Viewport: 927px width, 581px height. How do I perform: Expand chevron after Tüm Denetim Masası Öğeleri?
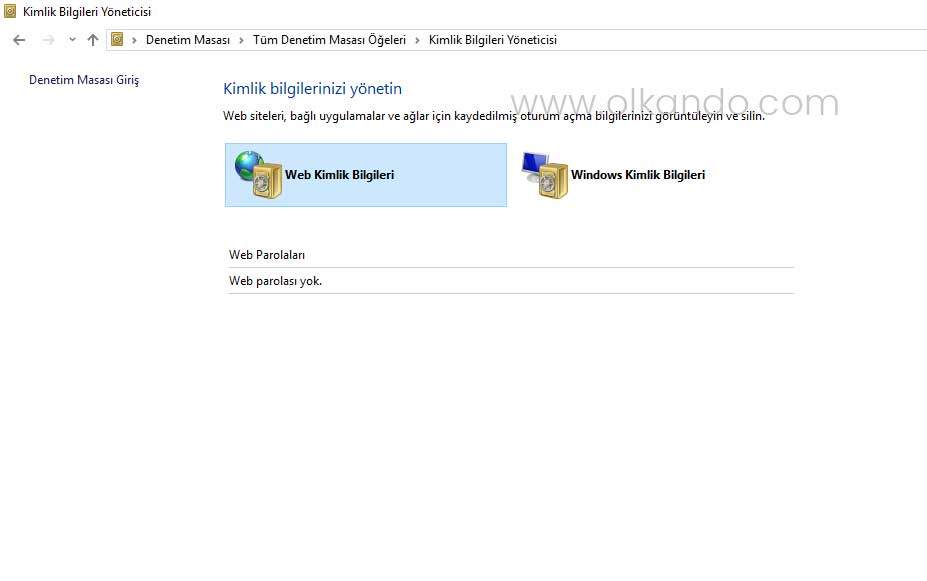click(x=417, y=40)
